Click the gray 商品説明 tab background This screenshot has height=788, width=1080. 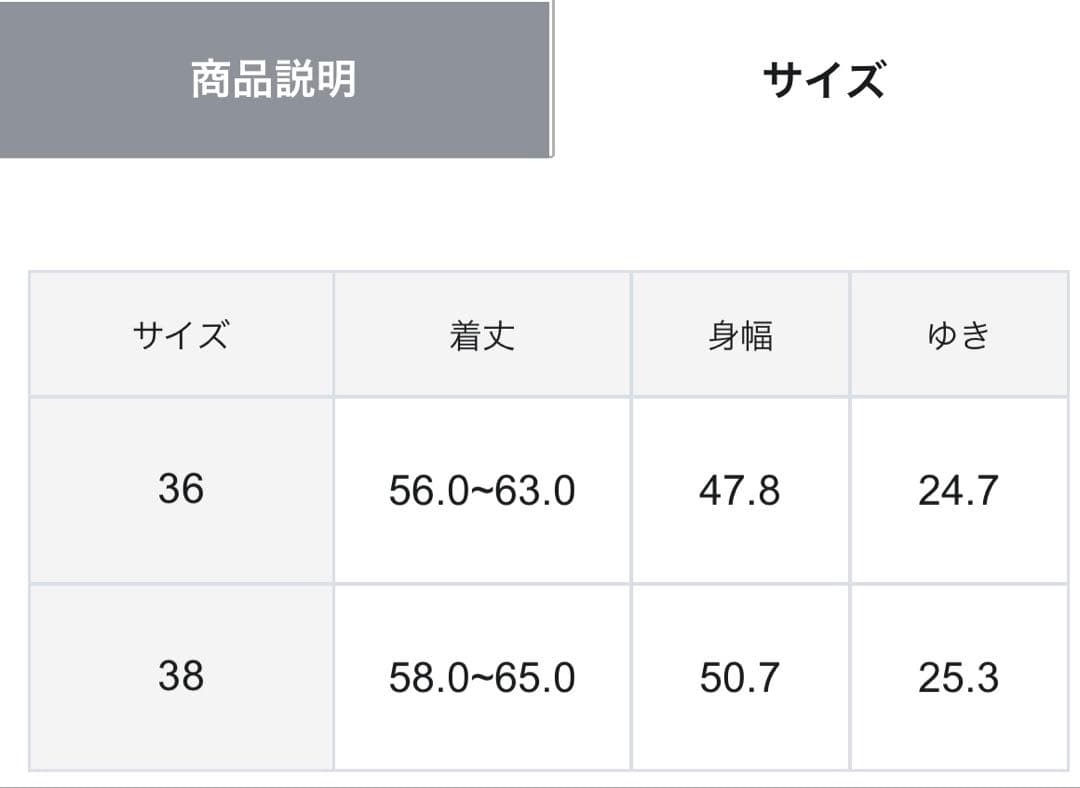[x=276, y=79]
